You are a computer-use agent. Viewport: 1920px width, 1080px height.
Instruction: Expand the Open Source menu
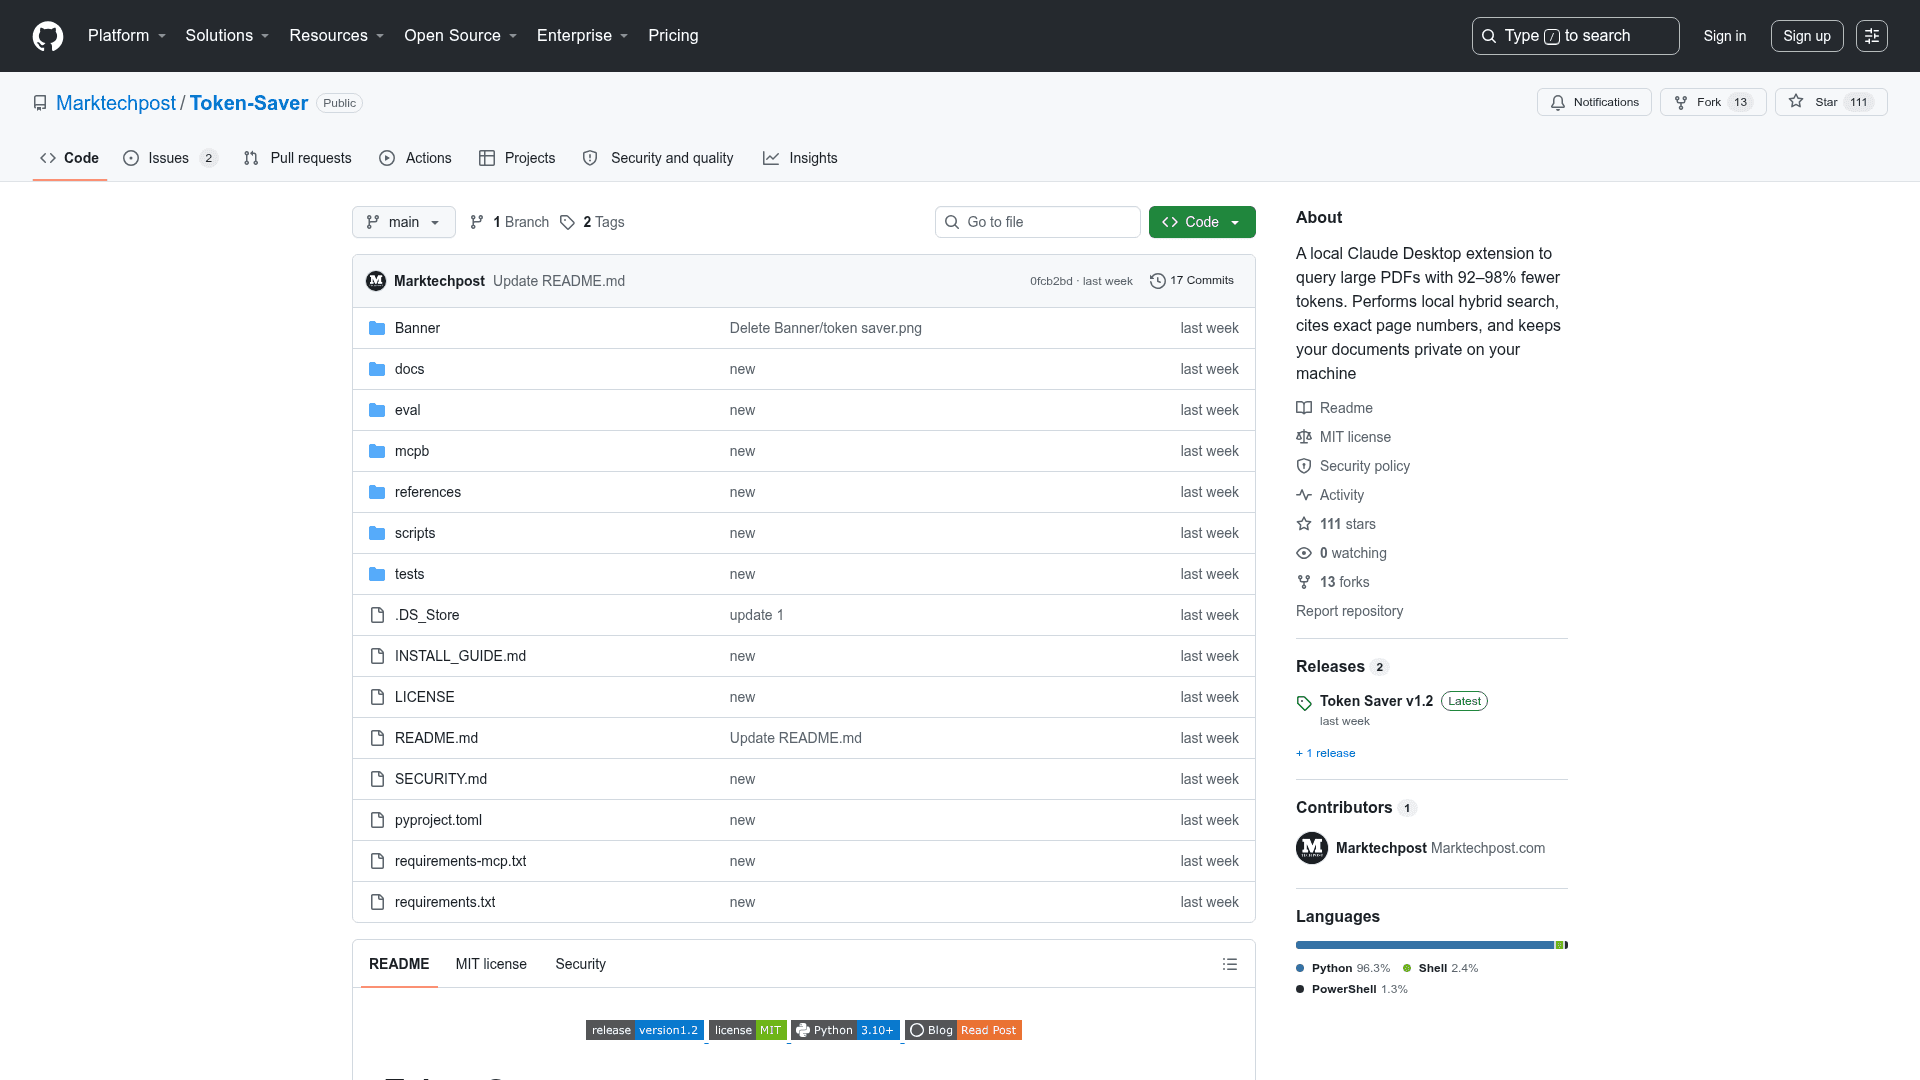coord(461,36)
